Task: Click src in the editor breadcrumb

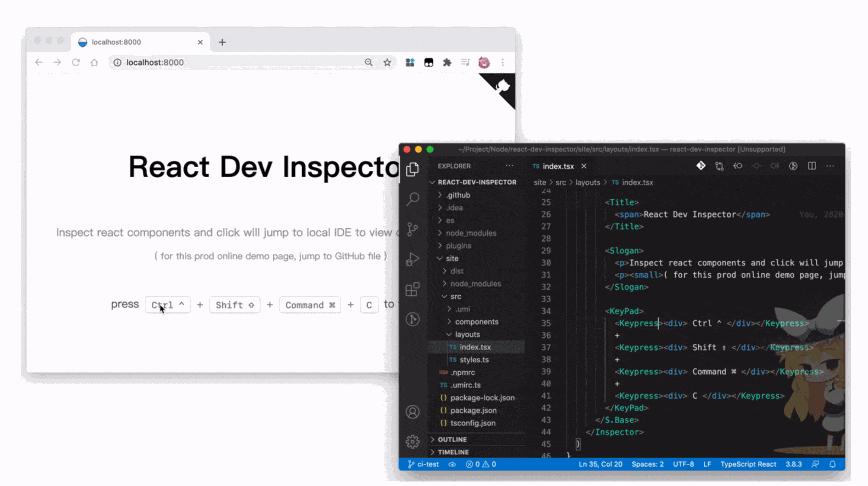Action: [x=561, y=182]
